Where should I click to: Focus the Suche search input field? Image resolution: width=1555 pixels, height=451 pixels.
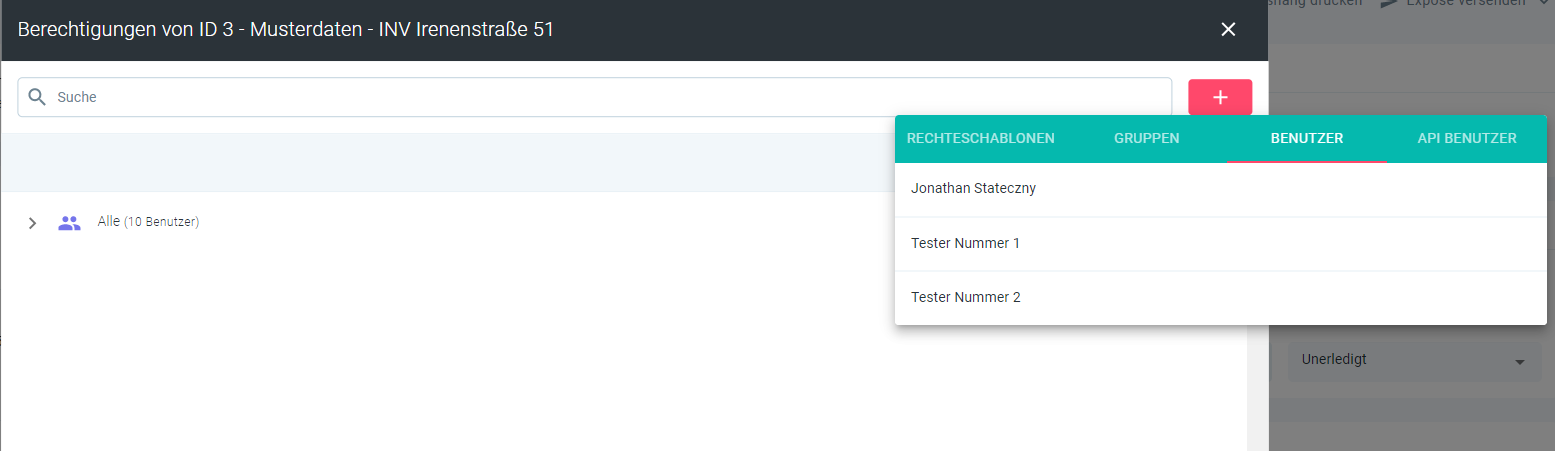pos(600,97)
